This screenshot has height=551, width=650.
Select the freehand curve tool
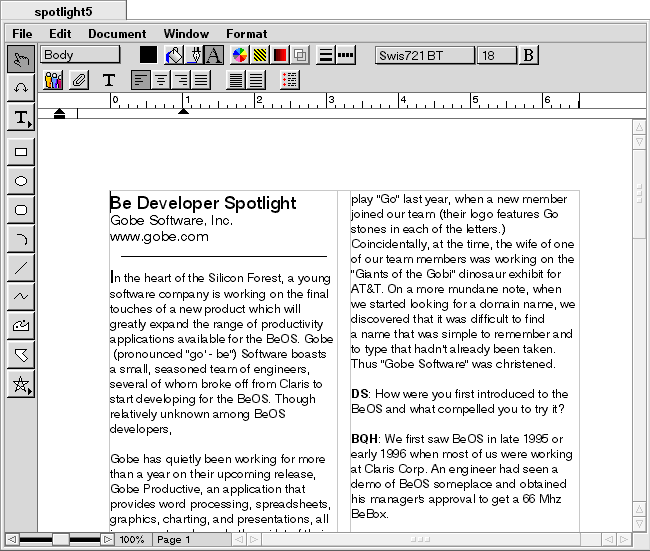(x=21, y=296)
